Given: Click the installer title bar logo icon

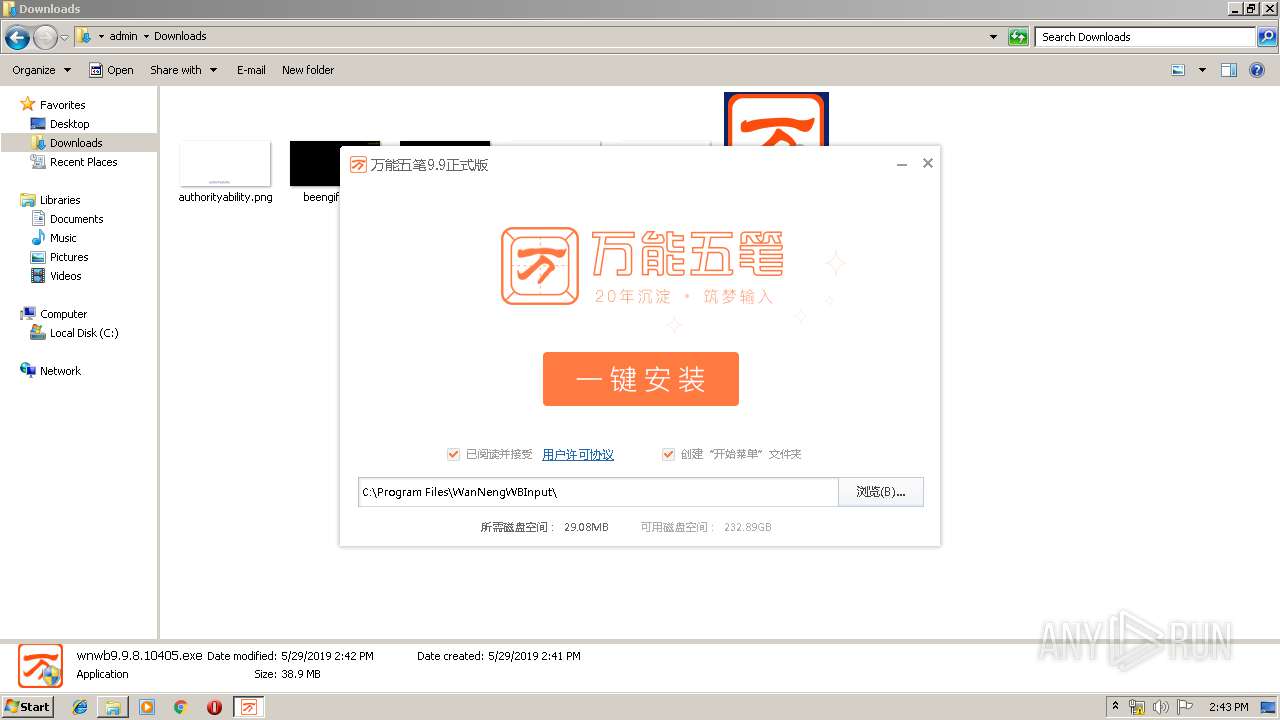Looking at the screenshot, I should [358, 165].
